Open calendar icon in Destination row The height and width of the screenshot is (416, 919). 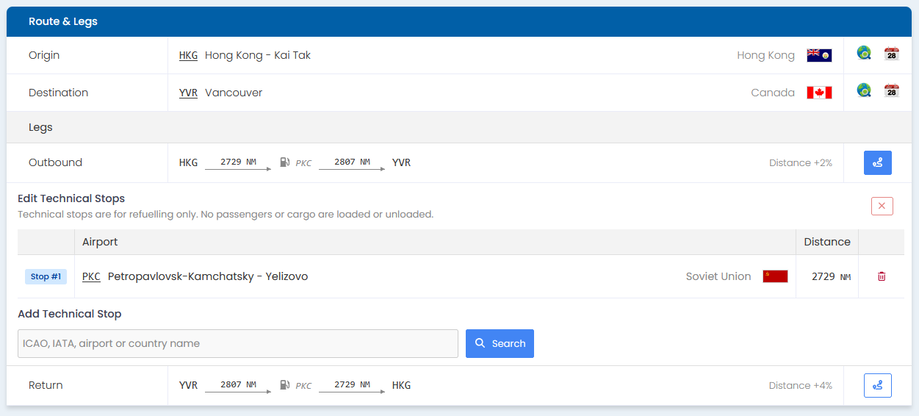click(x=891, y=91)
